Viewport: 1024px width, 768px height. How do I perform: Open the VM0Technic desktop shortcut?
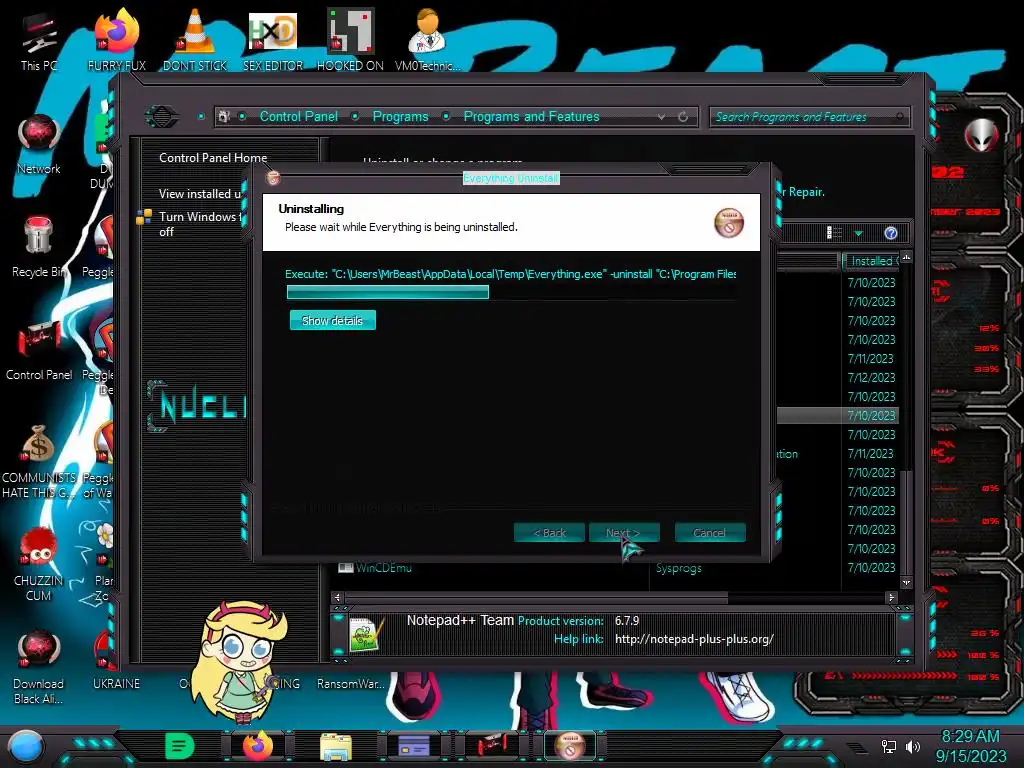click(427, 40)
